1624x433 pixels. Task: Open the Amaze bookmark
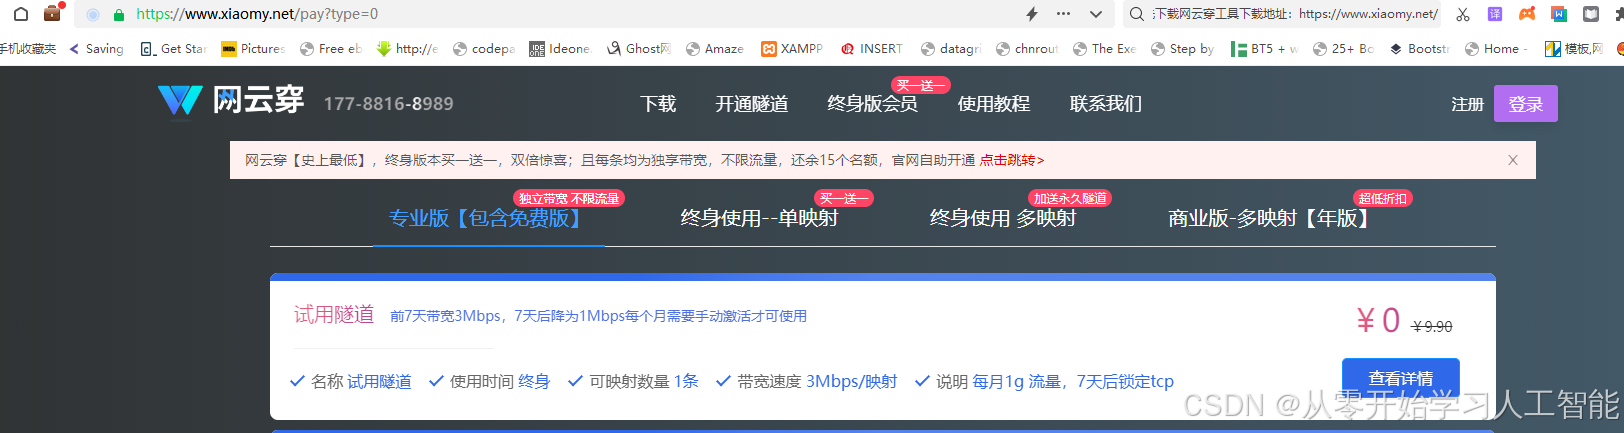click(715, 48)
